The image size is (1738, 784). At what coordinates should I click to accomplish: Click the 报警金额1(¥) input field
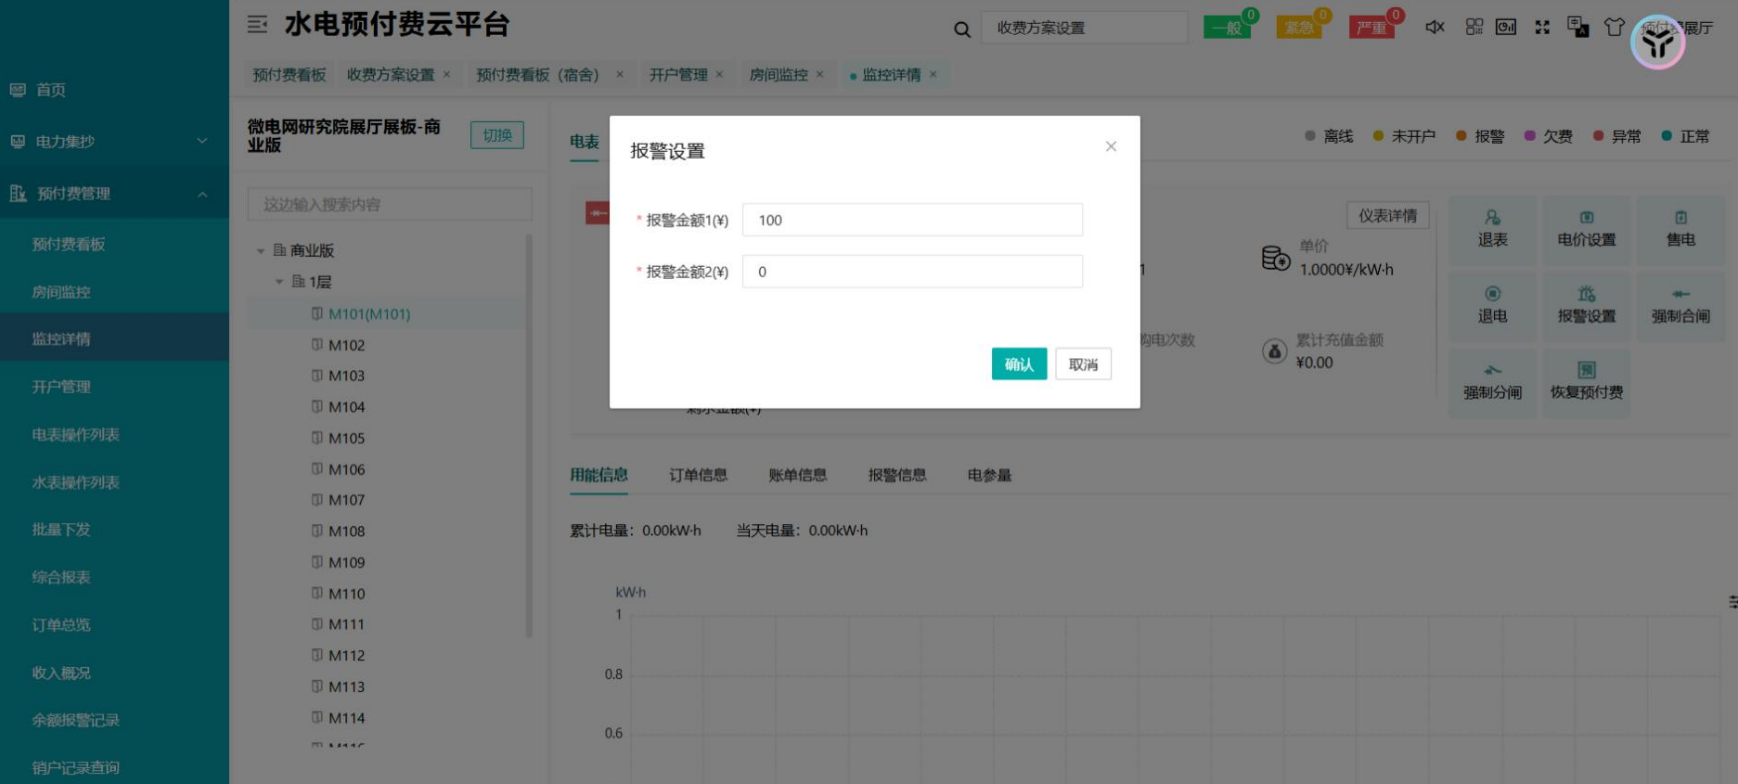click(x=912, y=220)
